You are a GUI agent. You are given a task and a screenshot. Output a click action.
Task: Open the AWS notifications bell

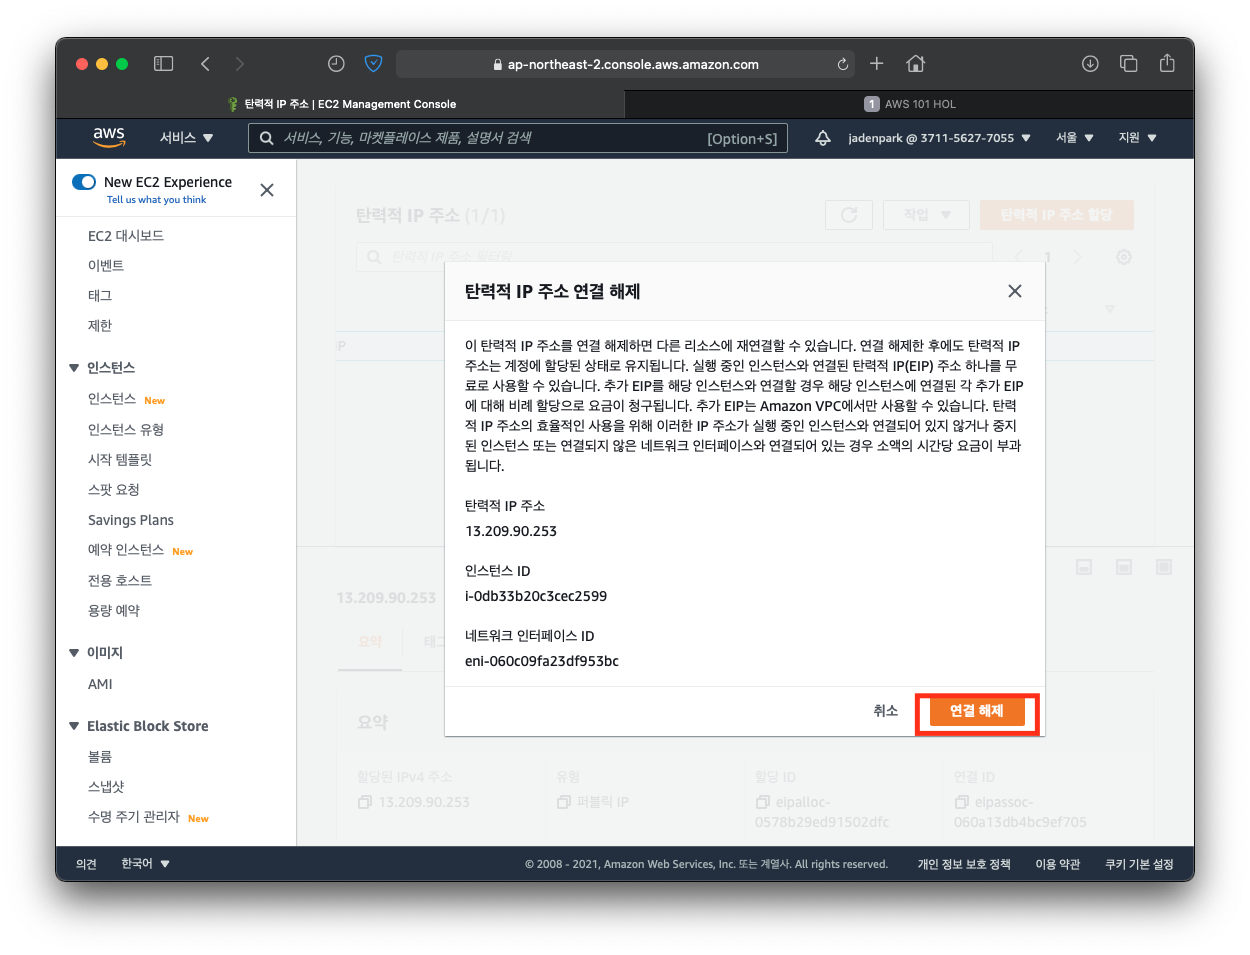coord(822,138)
